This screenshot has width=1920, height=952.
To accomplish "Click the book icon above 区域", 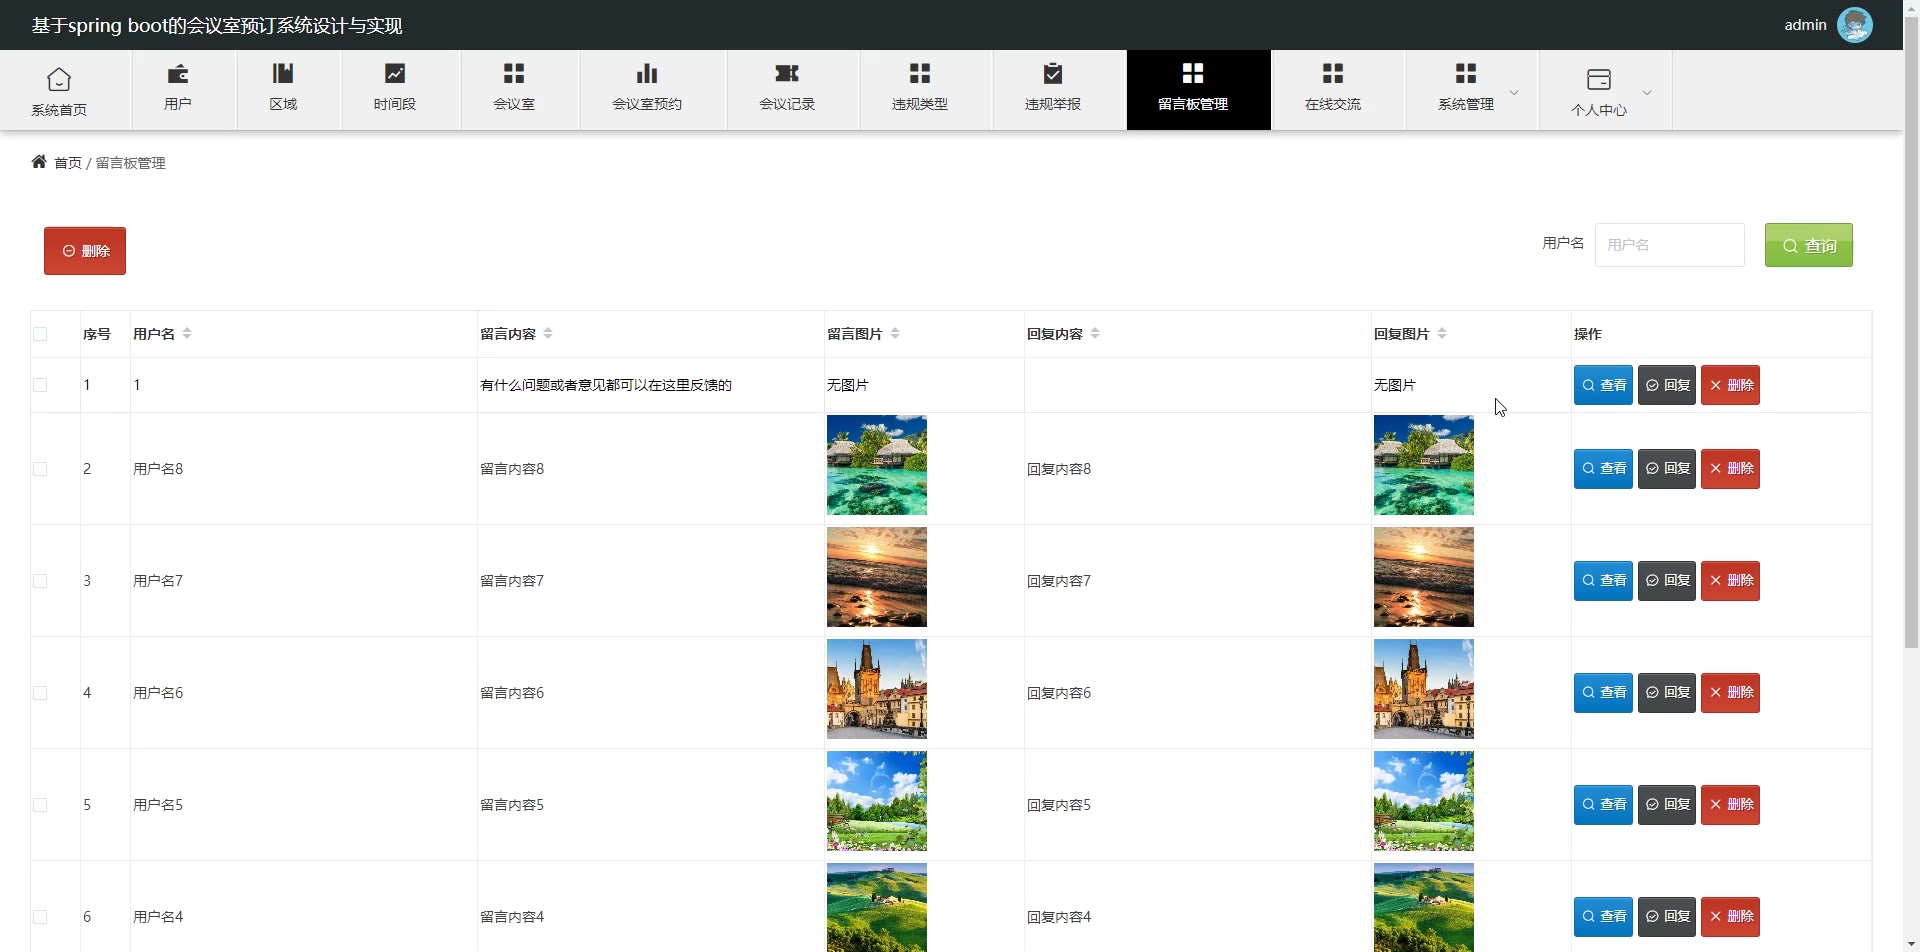I will (x=283, y=73).
